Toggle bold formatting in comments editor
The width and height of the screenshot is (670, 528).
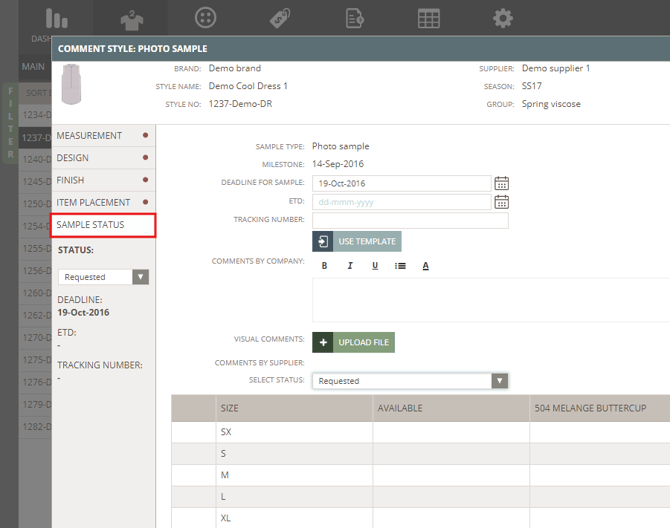pyautogui.click(x=325, y=266)
